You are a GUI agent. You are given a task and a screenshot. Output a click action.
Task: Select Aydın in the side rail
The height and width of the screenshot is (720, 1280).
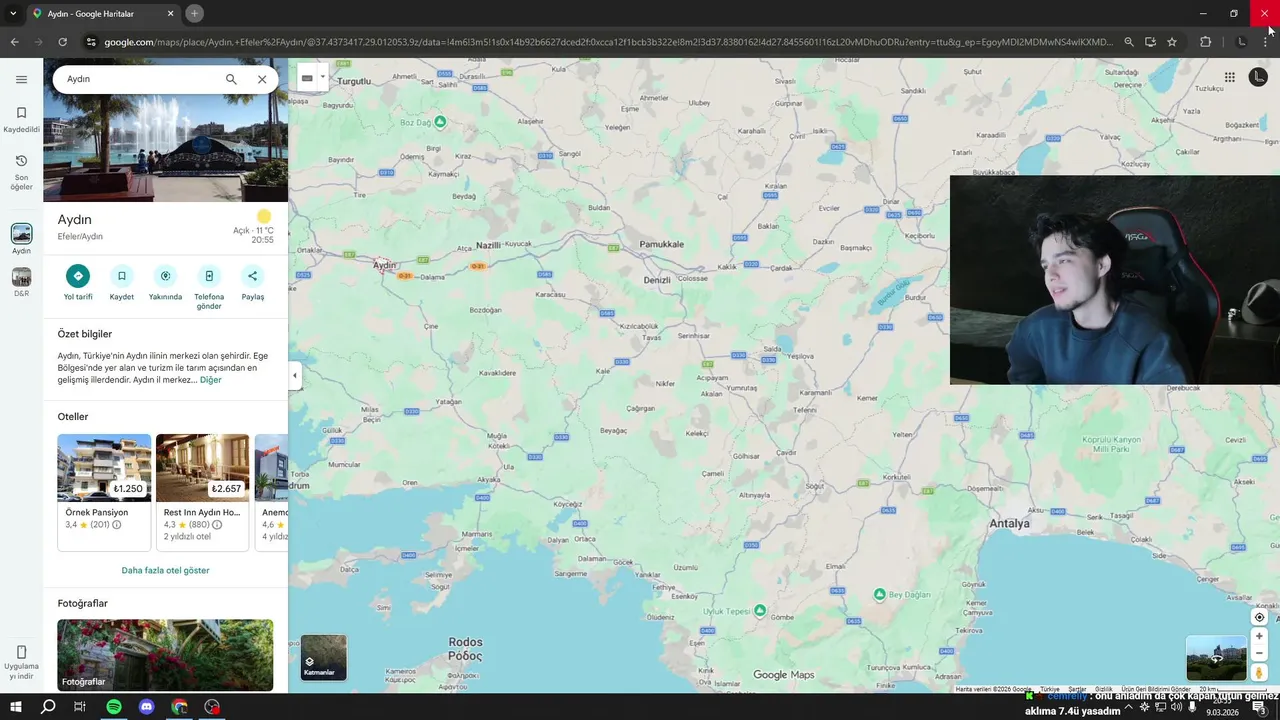tap(21, 238)
